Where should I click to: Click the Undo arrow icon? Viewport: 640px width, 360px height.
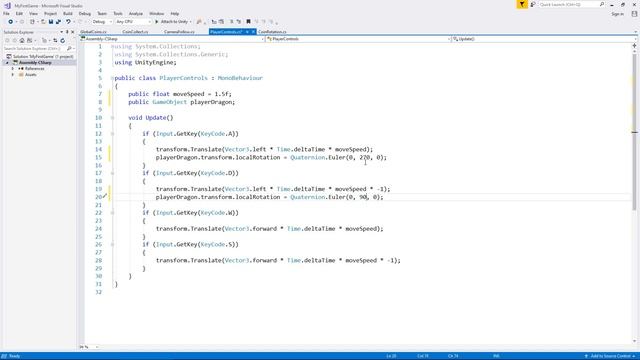(68, 22)
